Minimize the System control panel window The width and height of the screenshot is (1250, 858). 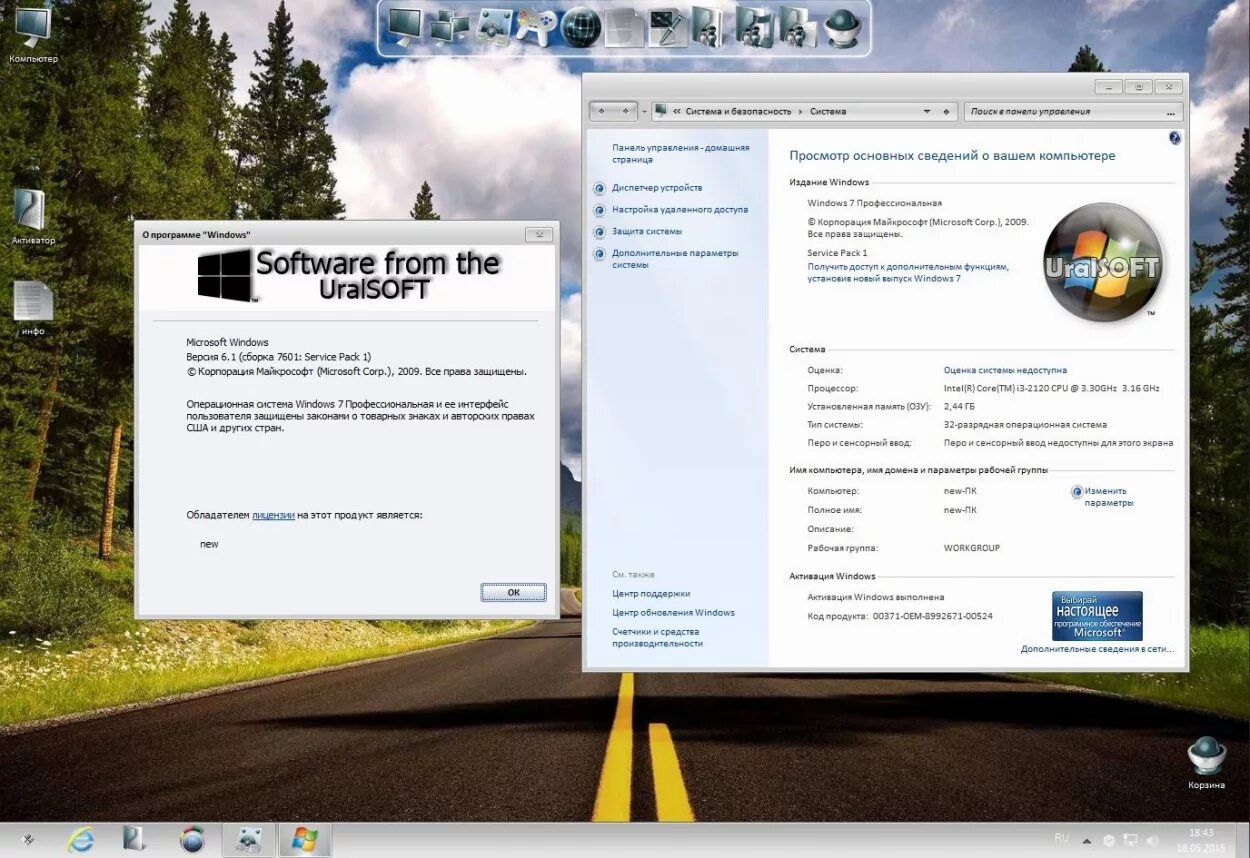[1108, 88]
